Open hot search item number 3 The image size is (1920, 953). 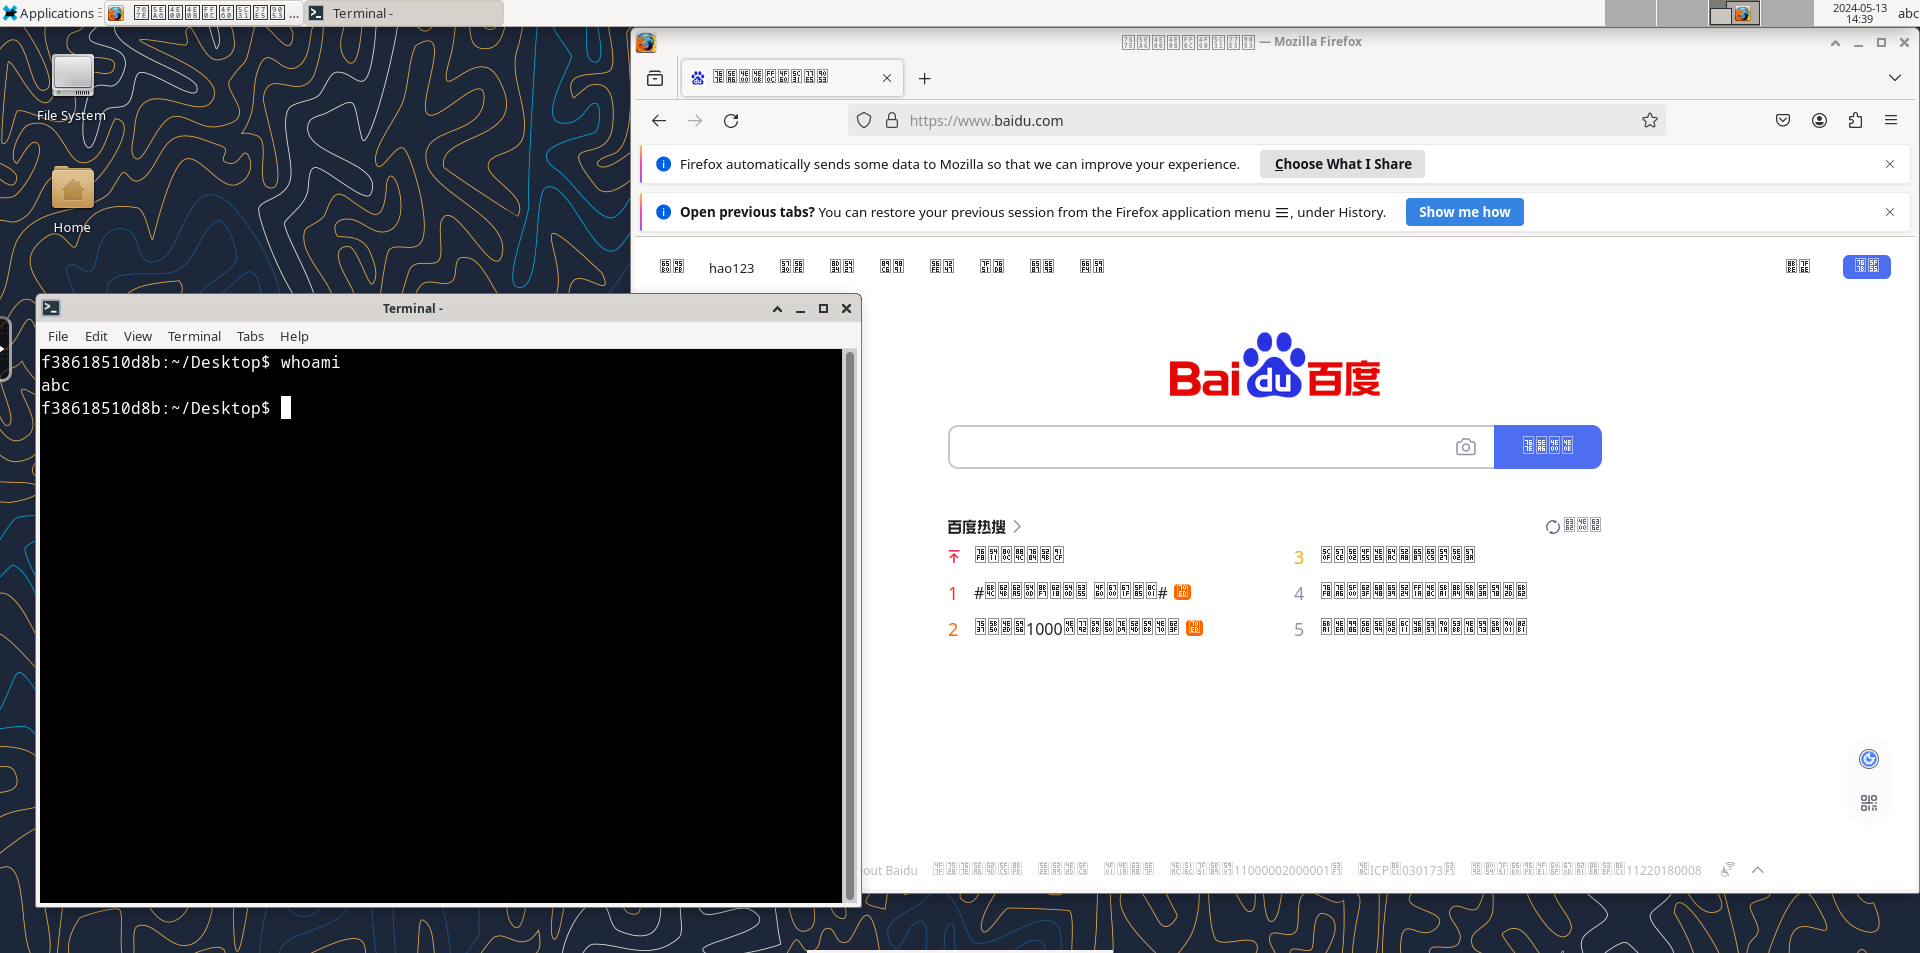tap(1385, 556)
